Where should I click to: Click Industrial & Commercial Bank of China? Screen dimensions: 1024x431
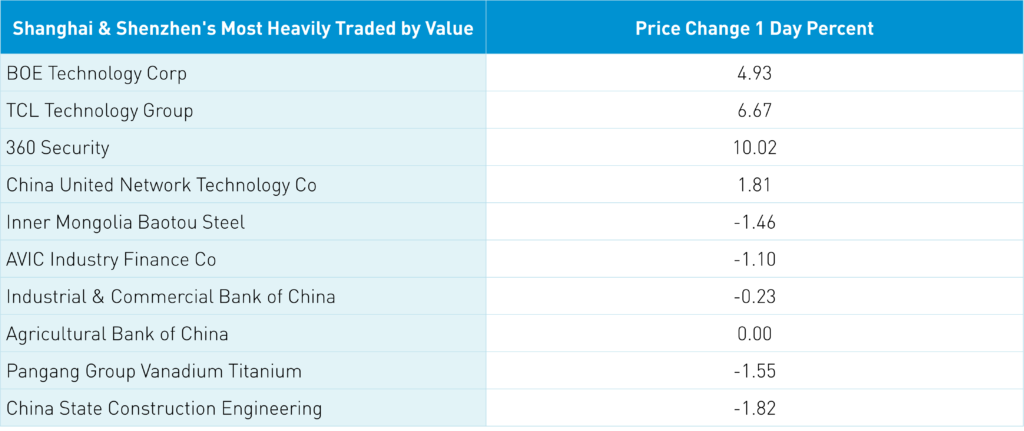point(170,297)
